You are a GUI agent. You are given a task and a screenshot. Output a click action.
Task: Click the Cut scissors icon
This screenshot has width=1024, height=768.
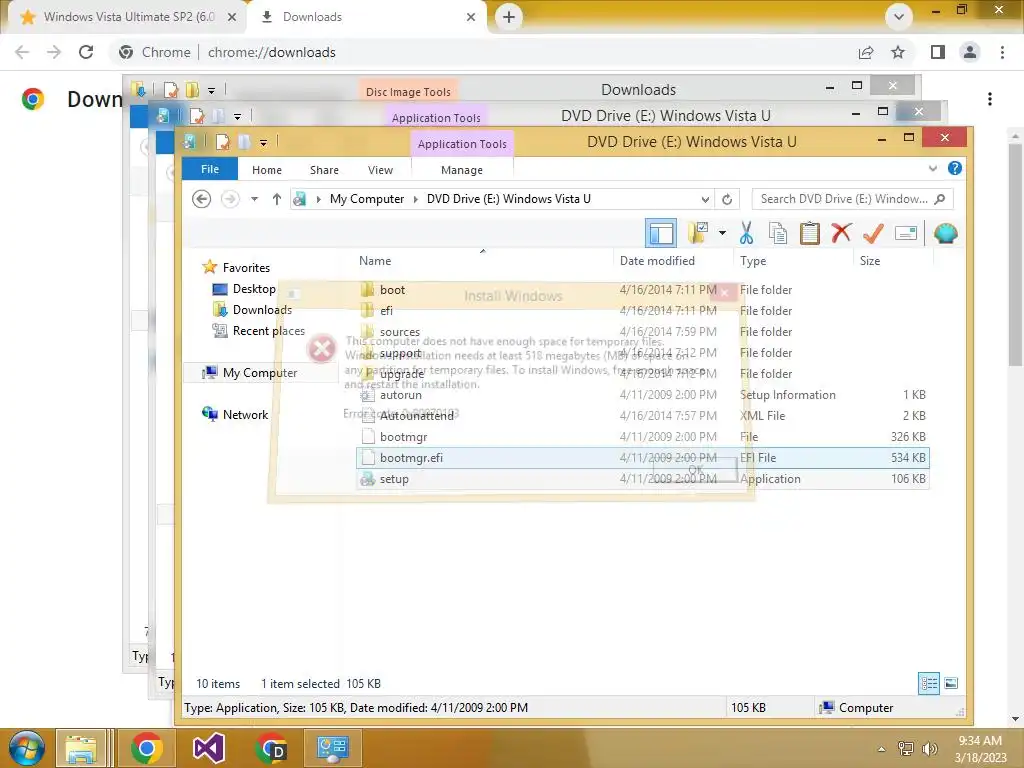[x=746, y=232]
